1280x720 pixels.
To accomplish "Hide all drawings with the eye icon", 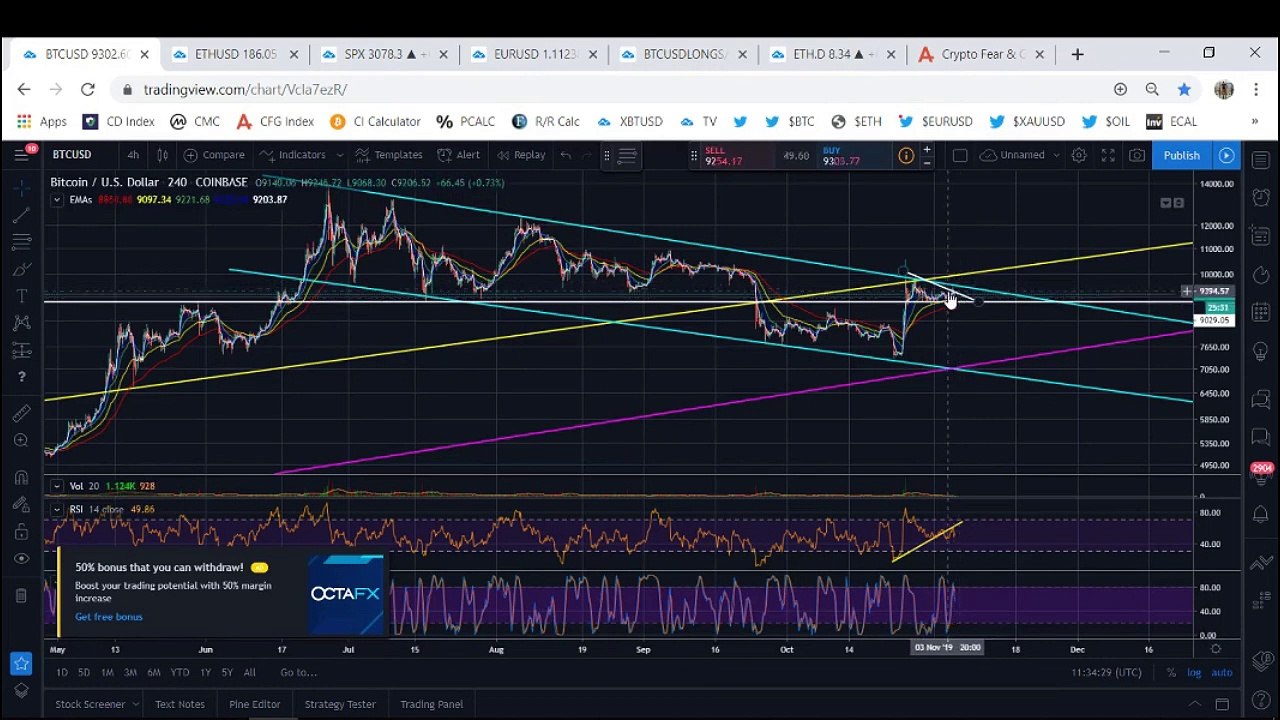I will pos(21,558).
